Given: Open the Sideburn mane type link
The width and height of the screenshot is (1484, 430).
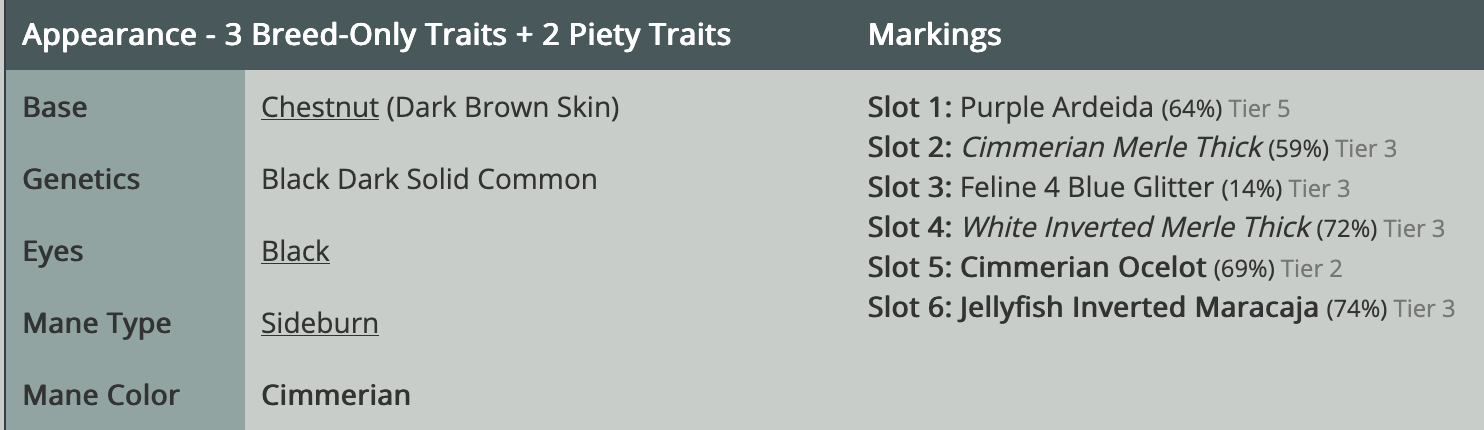Looking at the screenshot, I should click(320, 323).
